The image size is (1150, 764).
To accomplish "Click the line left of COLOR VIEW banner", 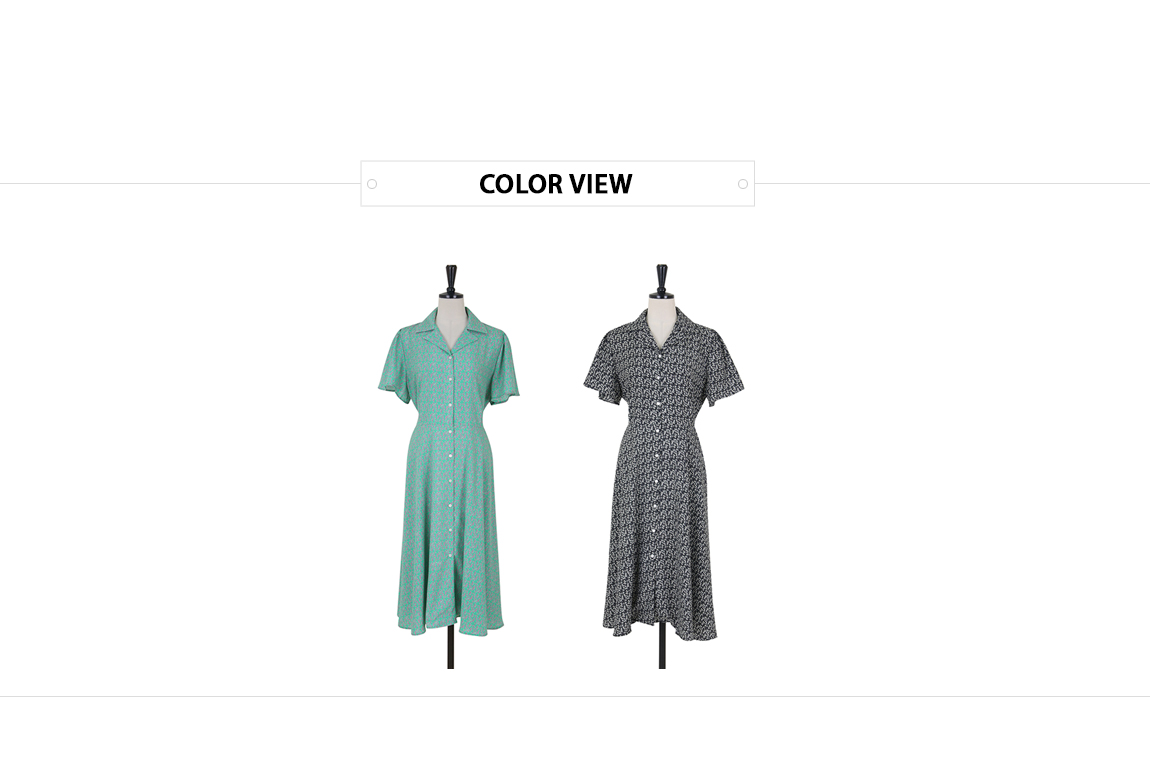I will pos(180,184).
